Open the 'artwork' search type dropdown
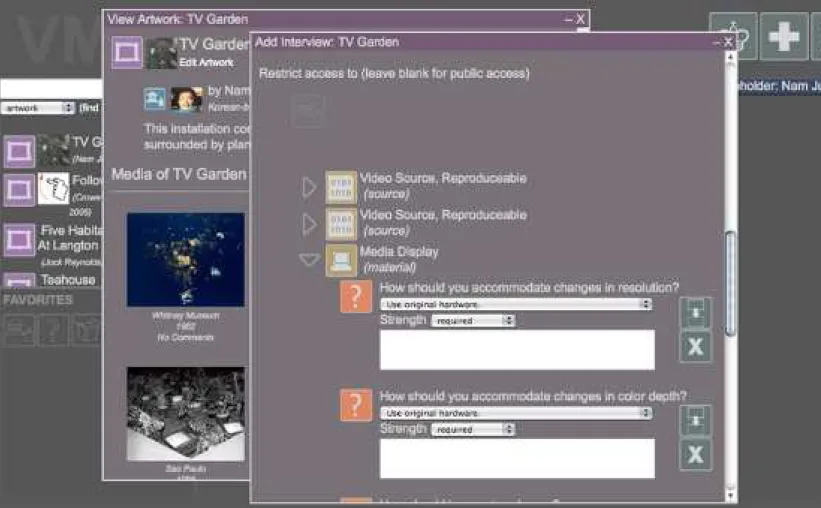The width and height of the screenshot is (821, 508). (38, 108)
